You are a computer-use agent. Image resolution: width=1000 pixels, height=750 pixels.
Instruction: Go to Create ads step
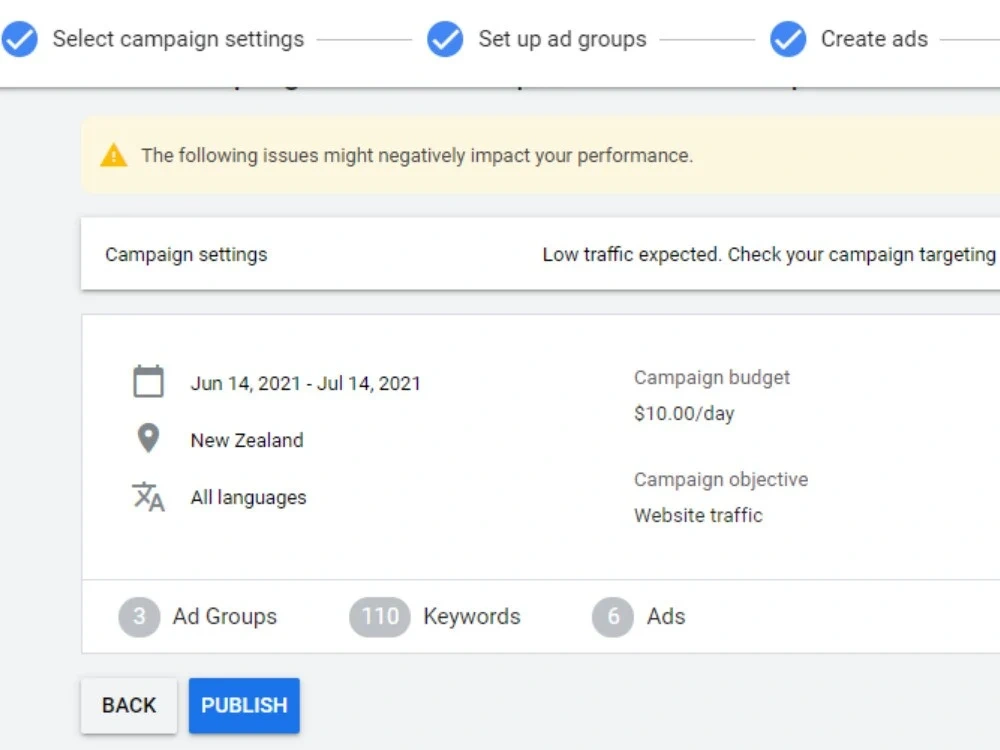(x=874, y=39)
